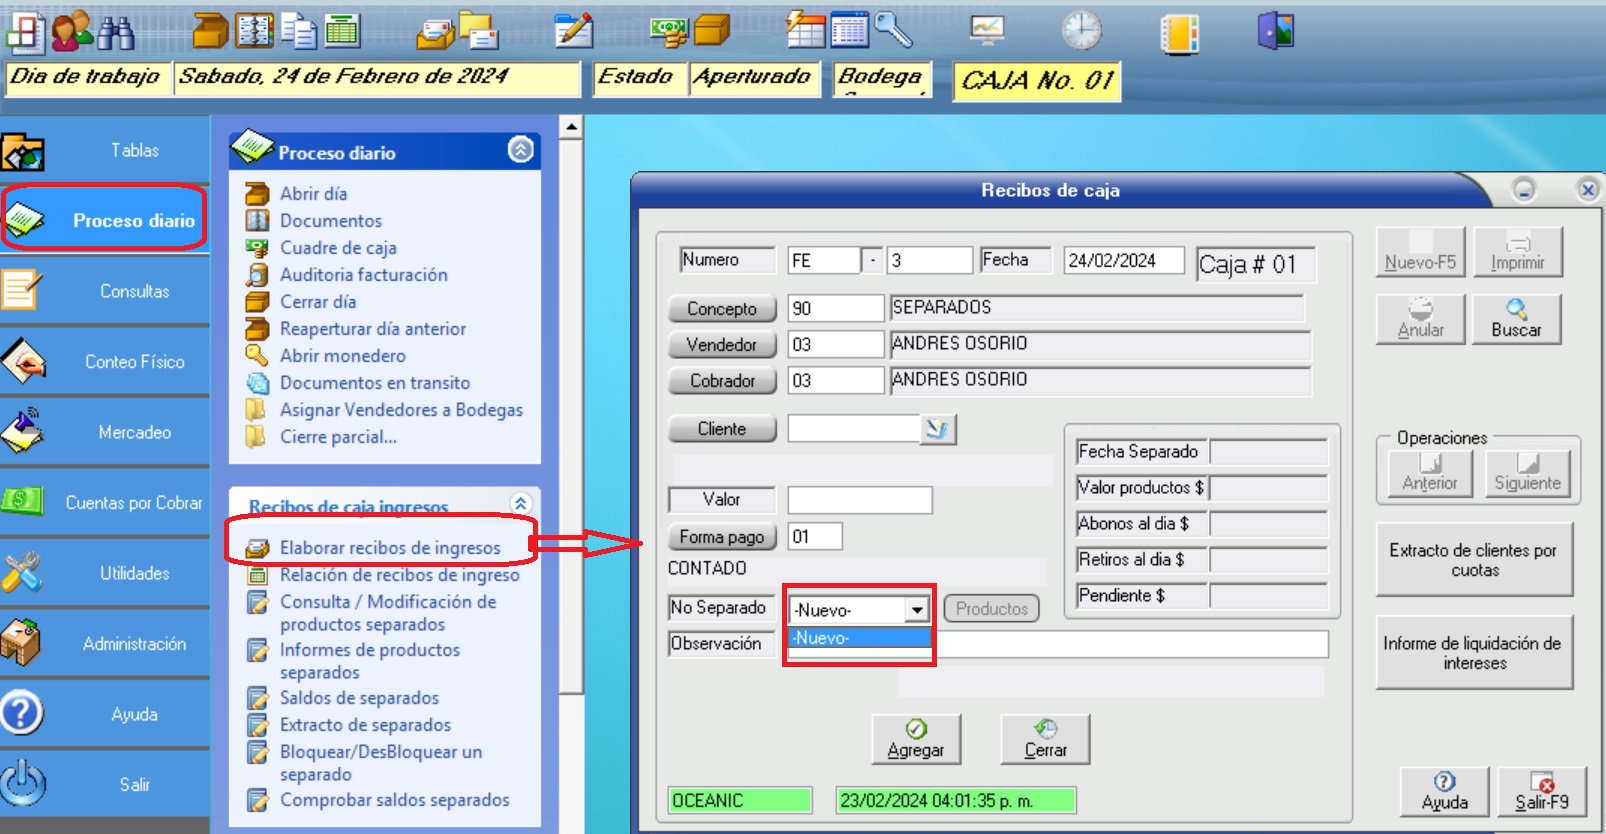
Task: Click Extracto de clientes por cuotas button
Action: 1473,560
